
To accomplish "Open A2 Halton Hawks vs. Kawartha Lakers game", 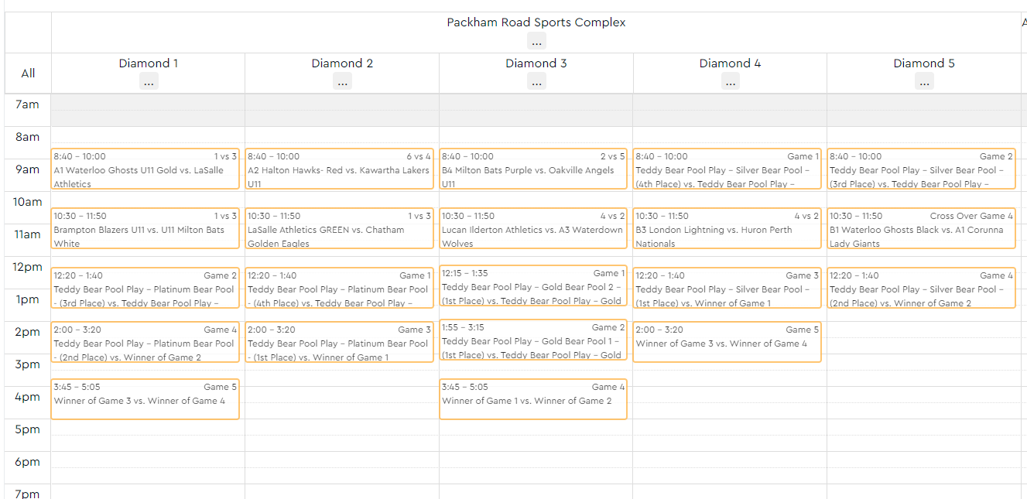I will (339, 170).
